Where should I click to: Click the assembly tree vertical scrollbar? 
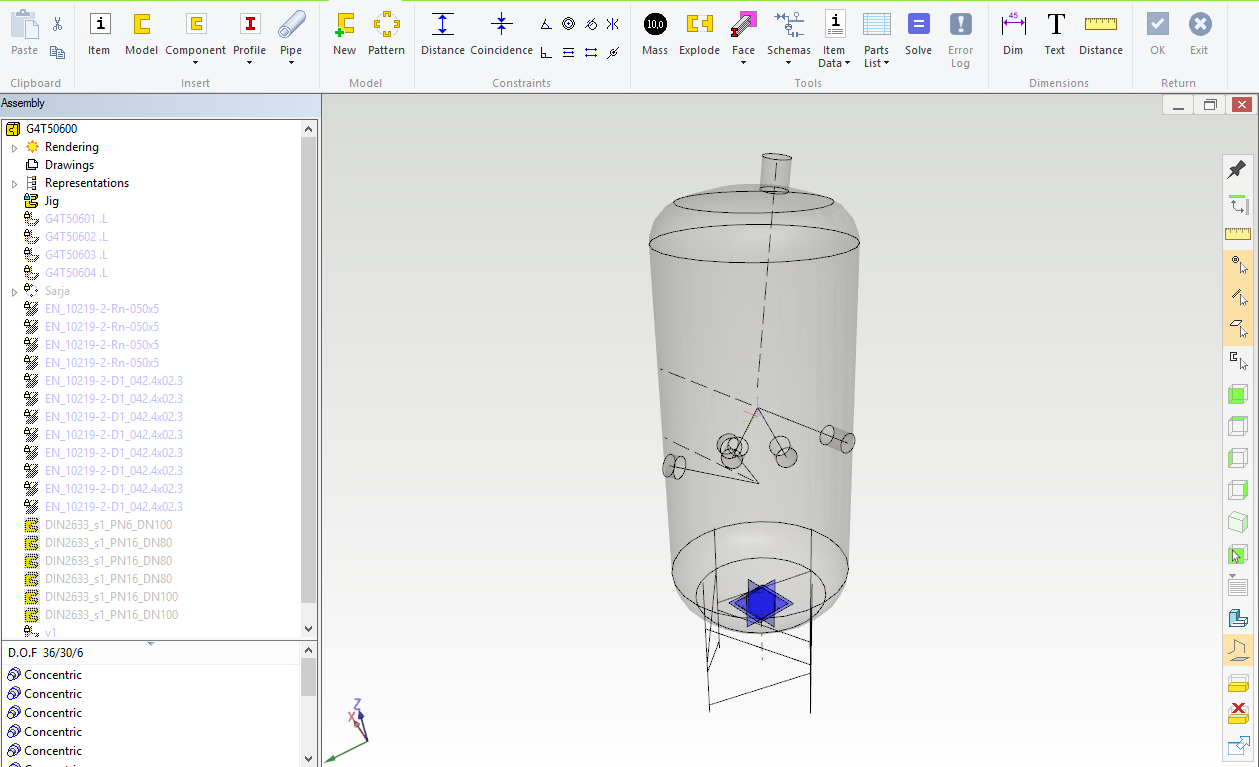pos(308,370)
